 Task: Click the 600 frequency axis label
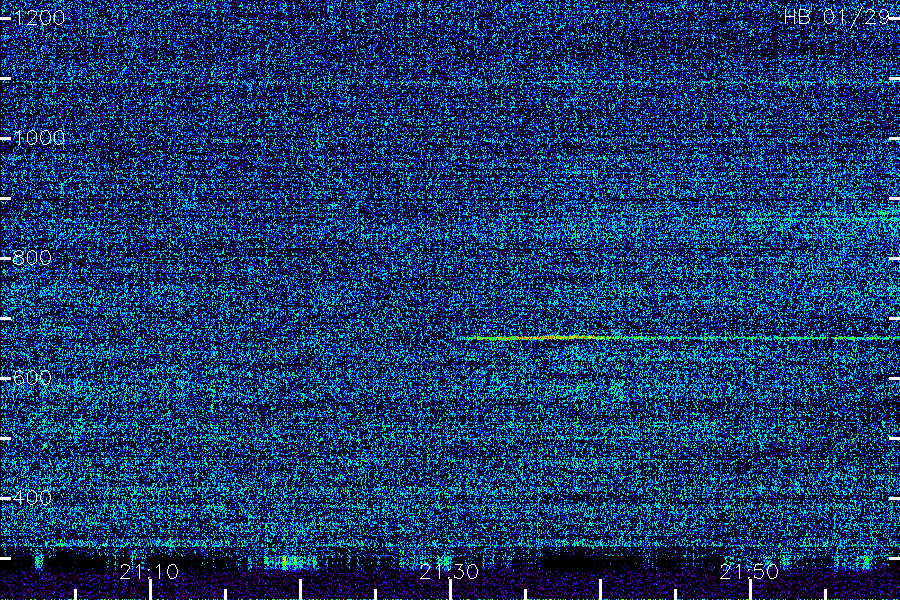click(x=32, y=378)
